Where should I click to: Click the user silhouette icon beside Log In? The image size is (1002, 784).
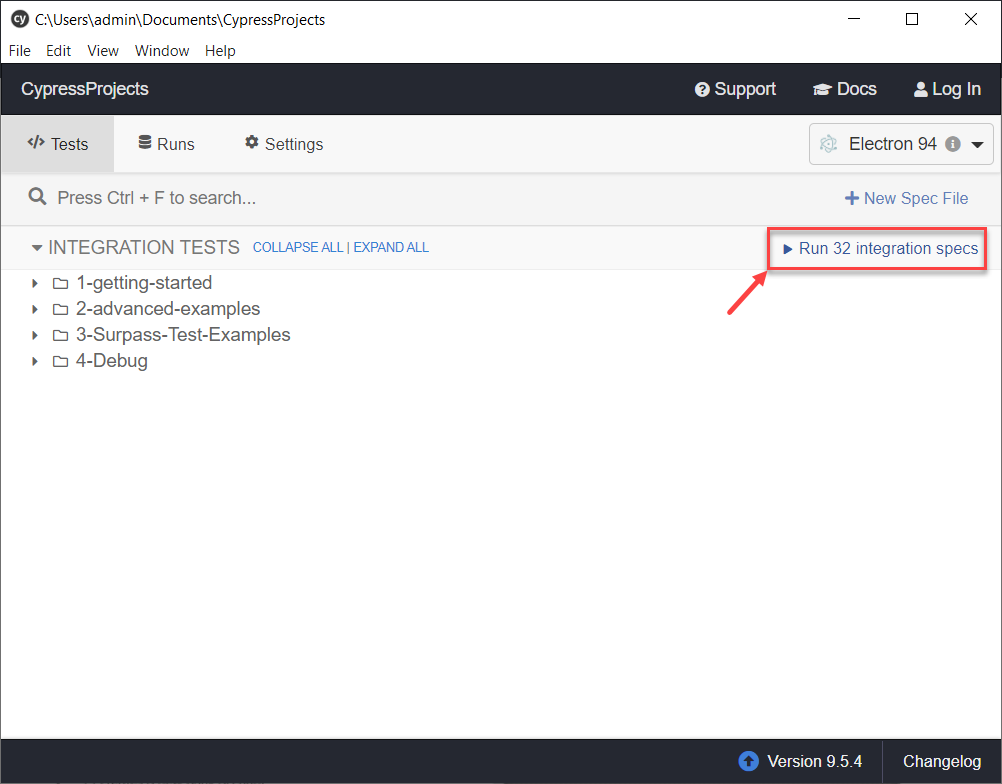point(920,89)
